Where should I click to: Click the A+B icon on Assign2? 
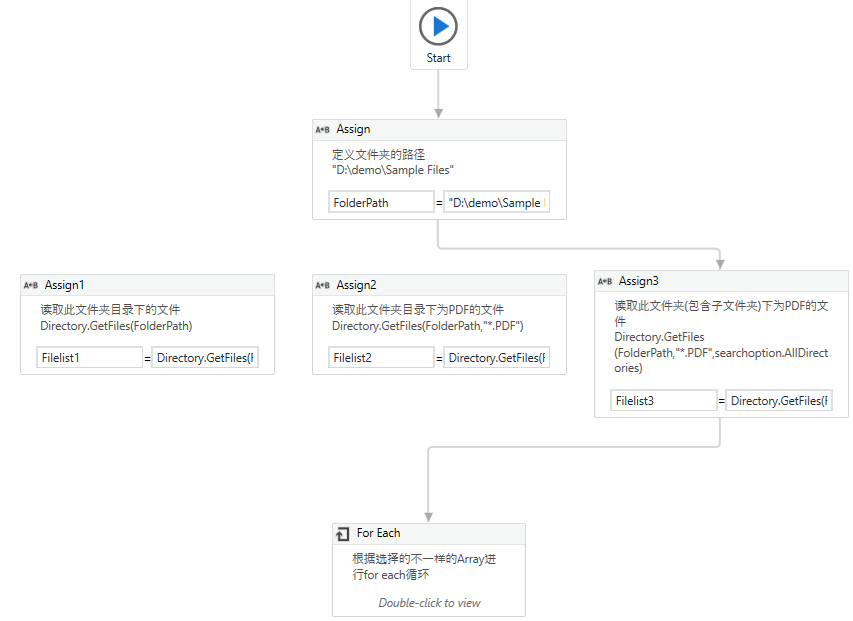point(321,285)
